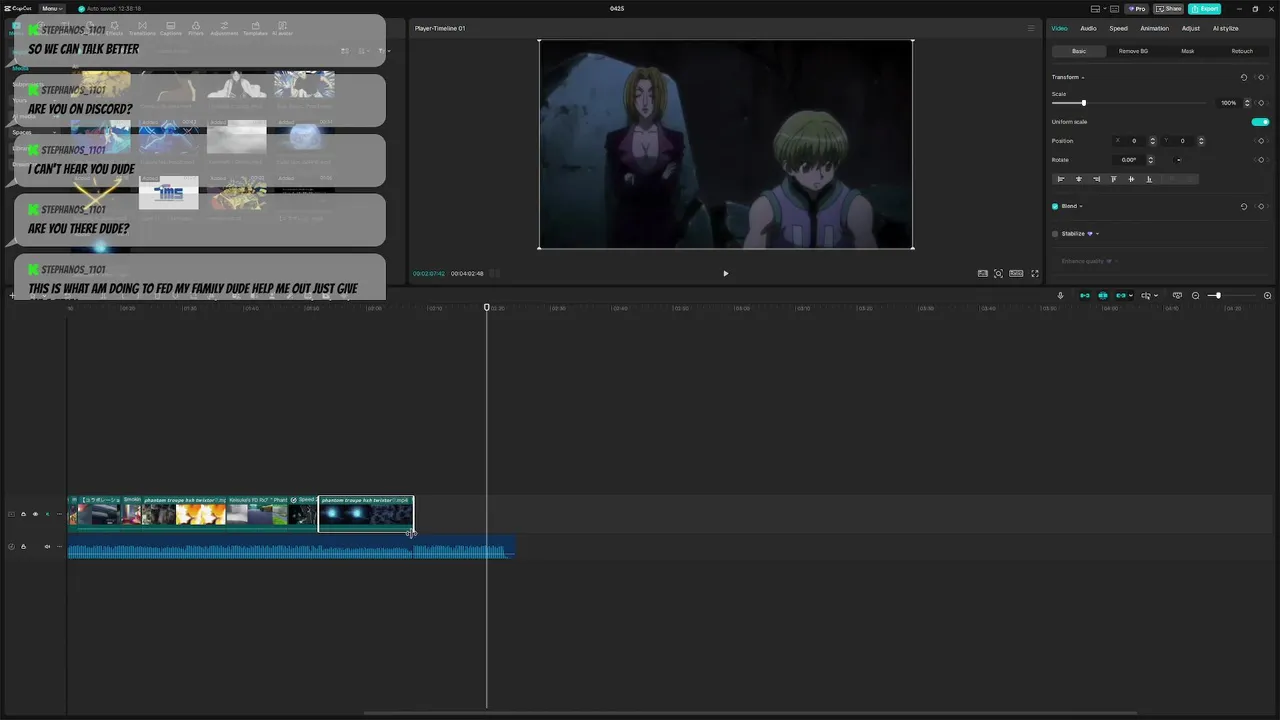Toggle main track magnet

[1084, 296]
